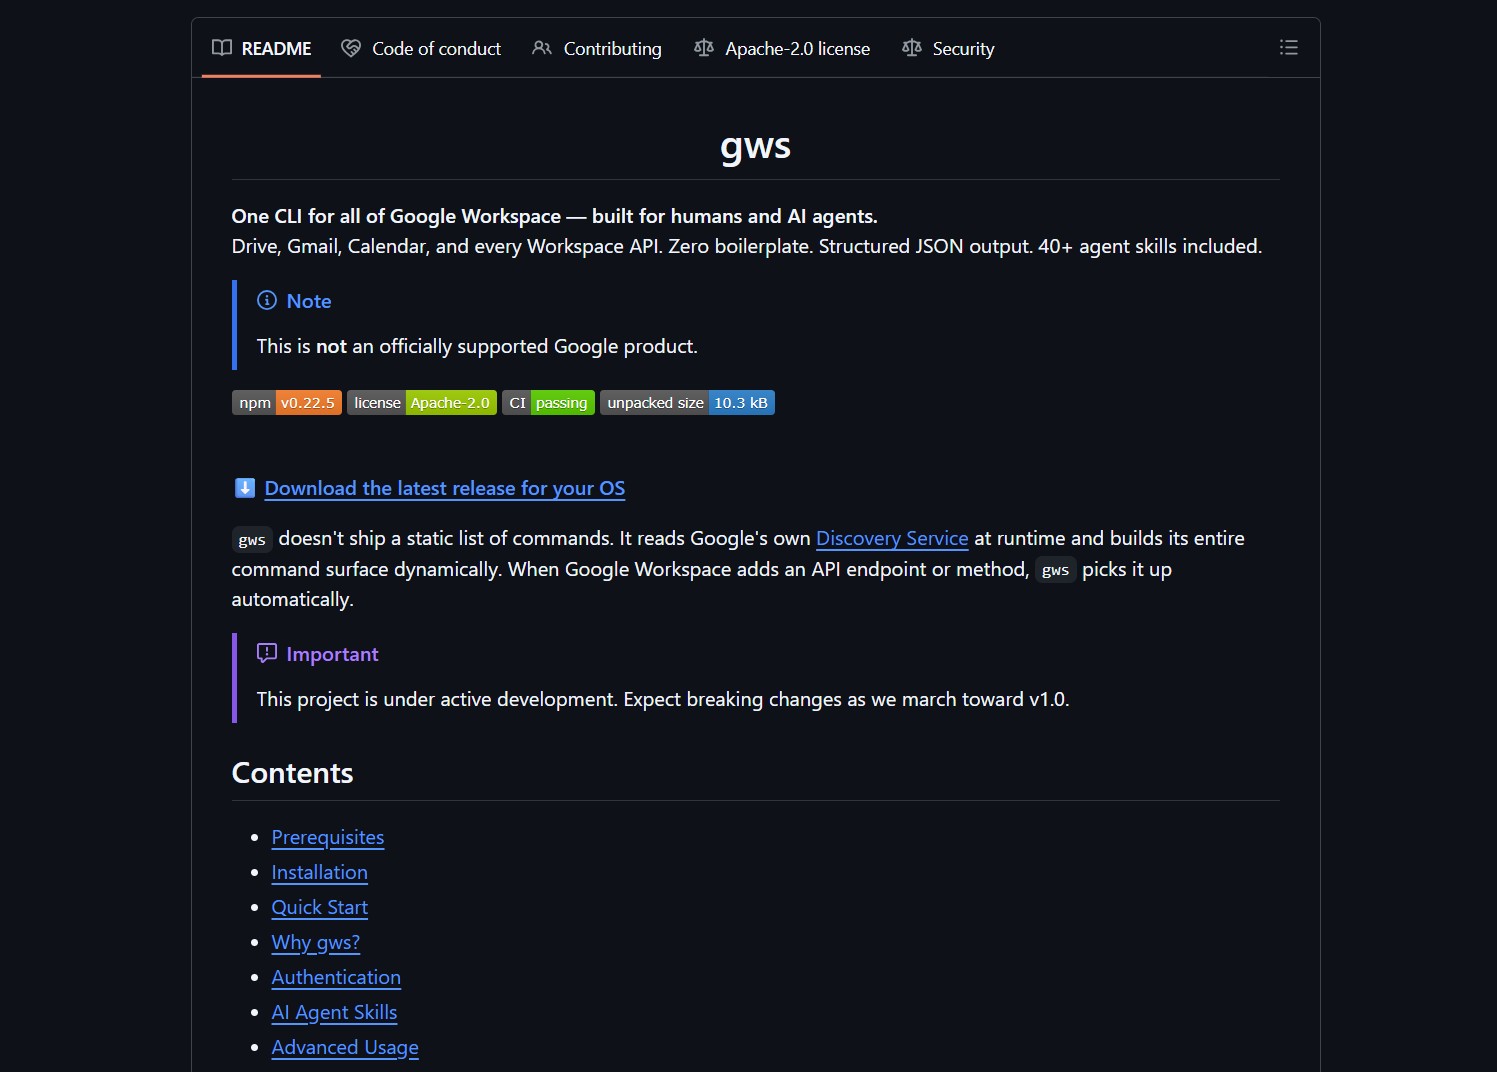Click the scale icon beside Security
The height and width of the screenshot is (1072, 1497).
point(911,48)
